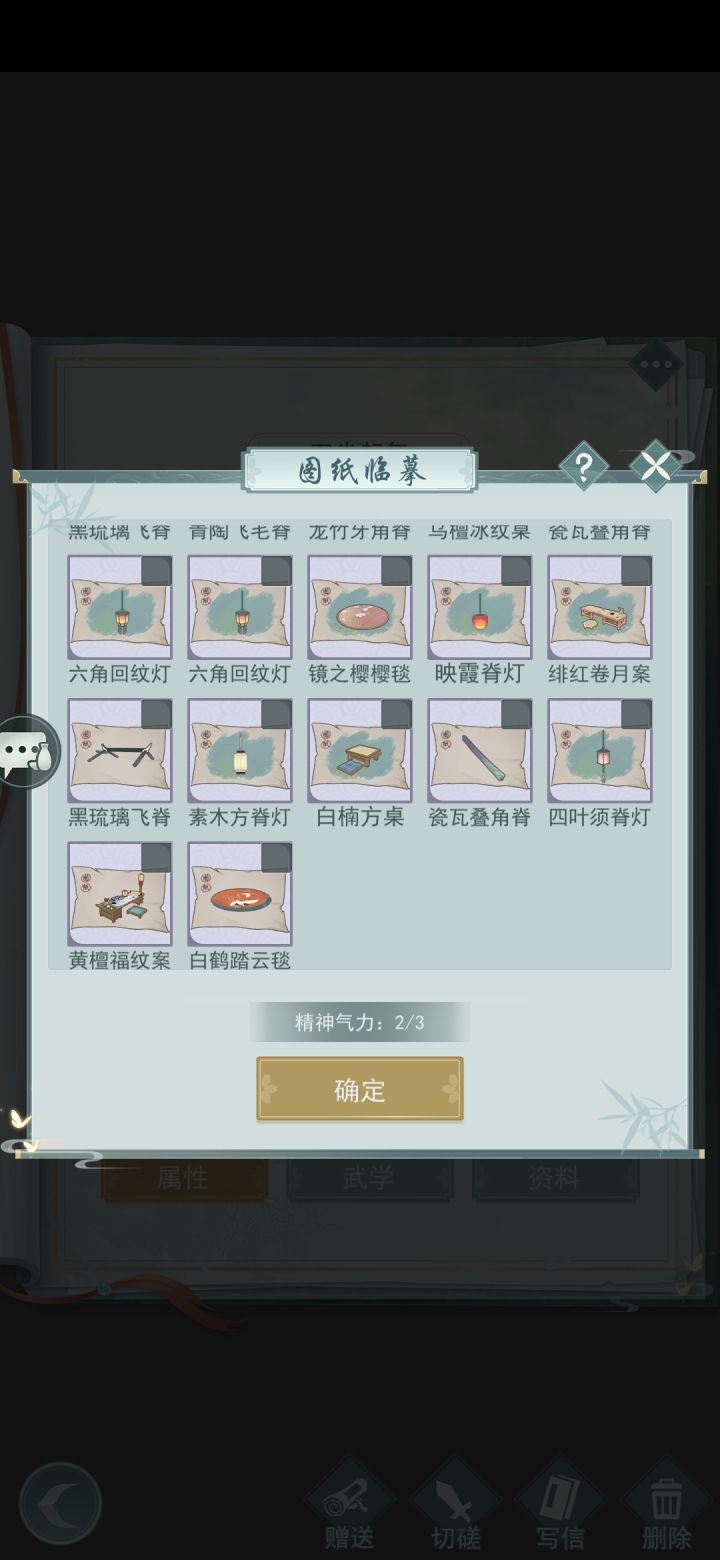Viewport: 720px width, 1560px height.
Task: Tick the checkbox on 素木方脊灯
Action: click(x=276, y=715)
